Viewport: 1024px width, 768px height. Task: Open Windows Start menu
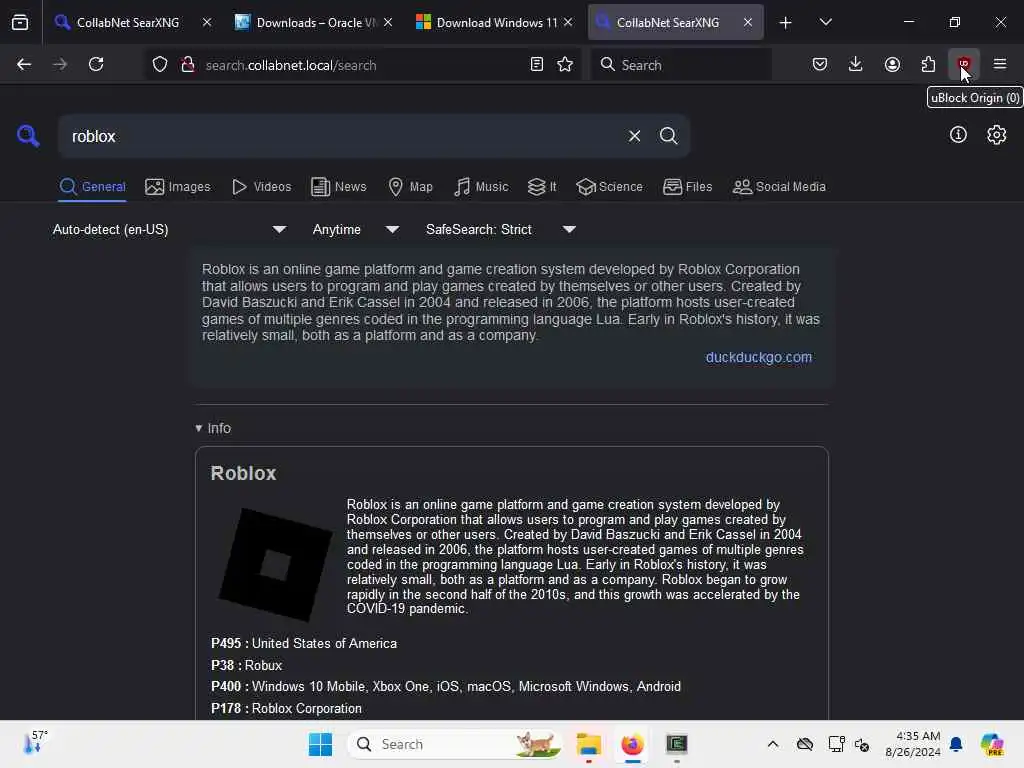coord(320,744)
